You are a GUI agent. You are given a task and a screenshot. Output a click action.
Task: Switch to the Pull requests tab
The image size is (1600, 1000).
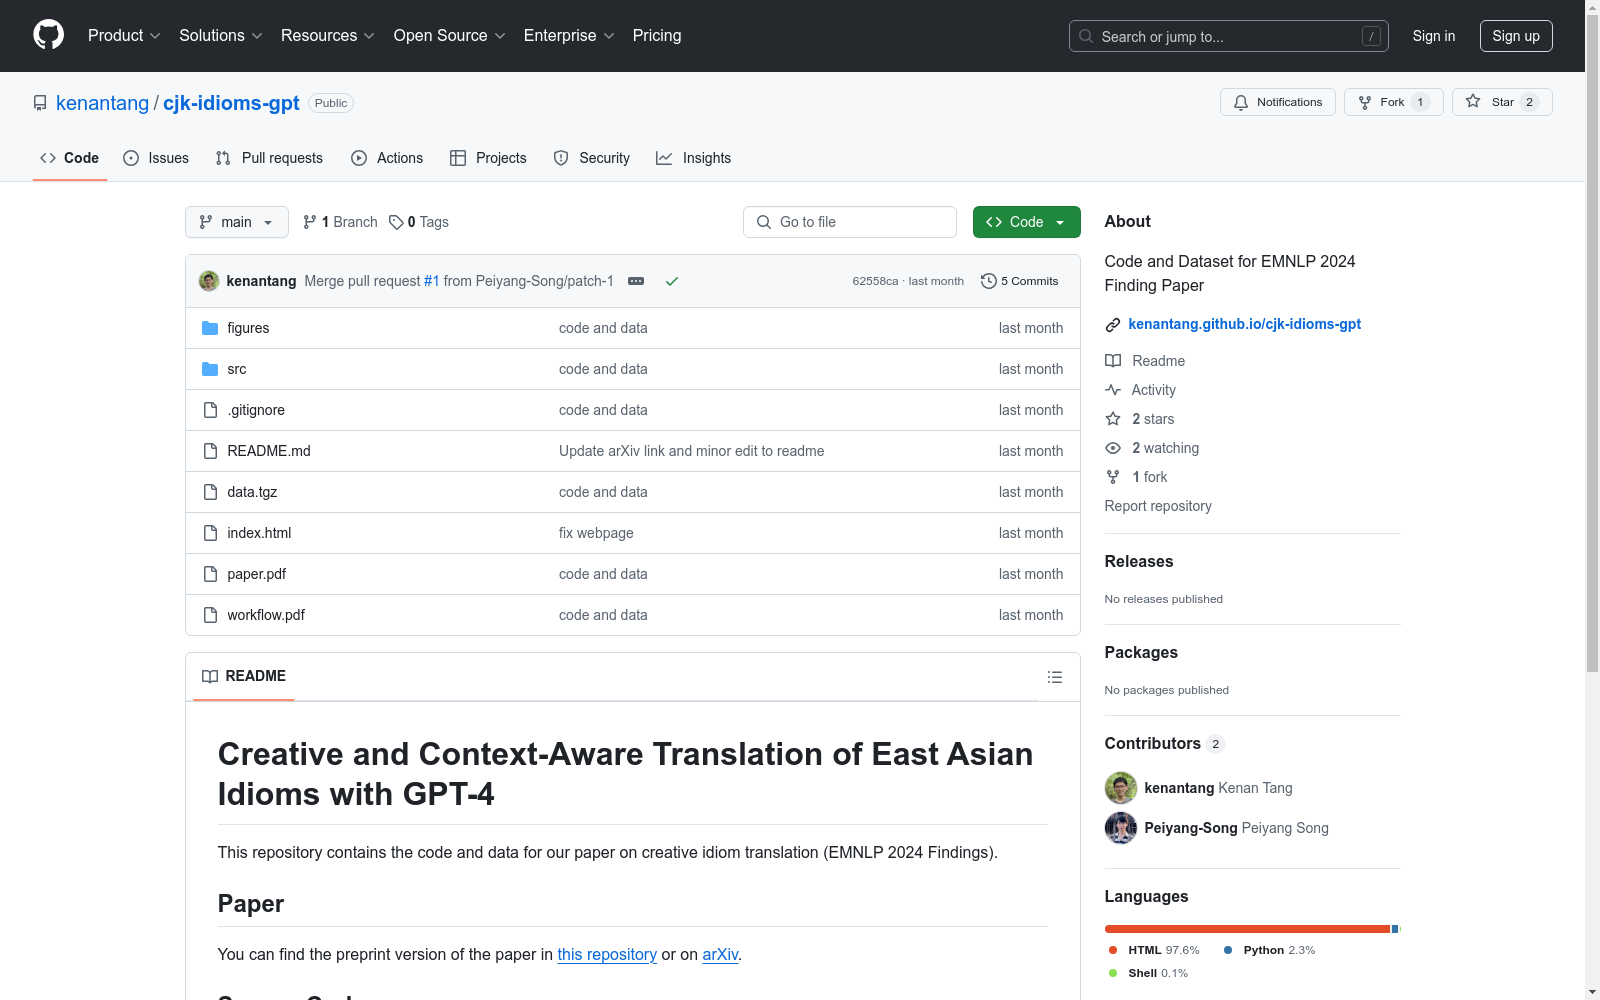click(x=269, y=158)
